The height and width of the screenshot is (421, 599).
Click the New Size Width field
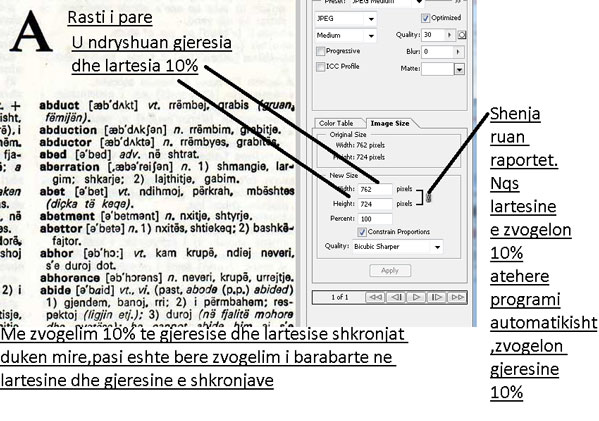click(375, 189)
